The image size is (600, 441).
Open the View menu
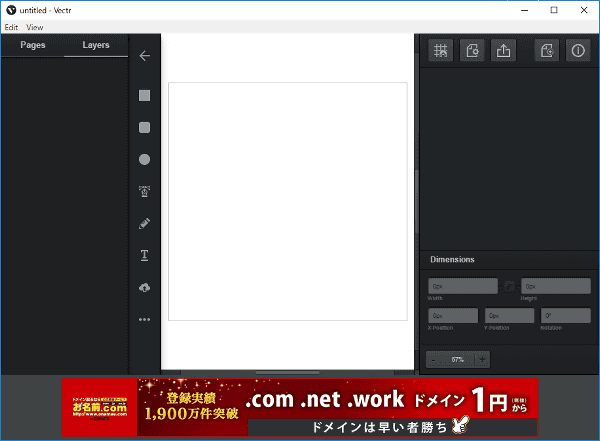click(x=34, y=27)
